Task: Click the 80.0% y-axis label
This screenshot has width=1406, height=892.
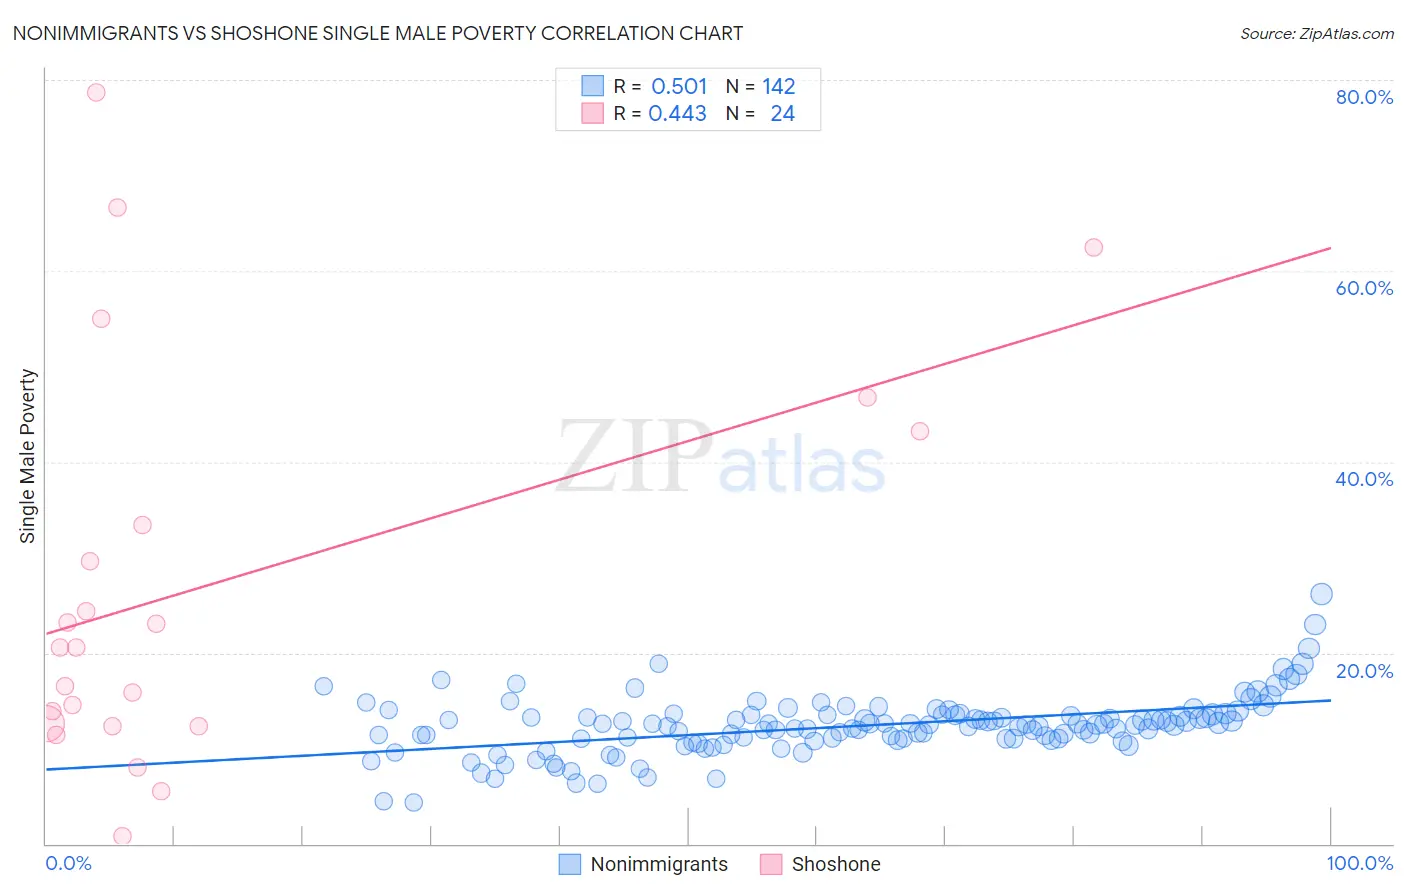Action: point(1364,97)
